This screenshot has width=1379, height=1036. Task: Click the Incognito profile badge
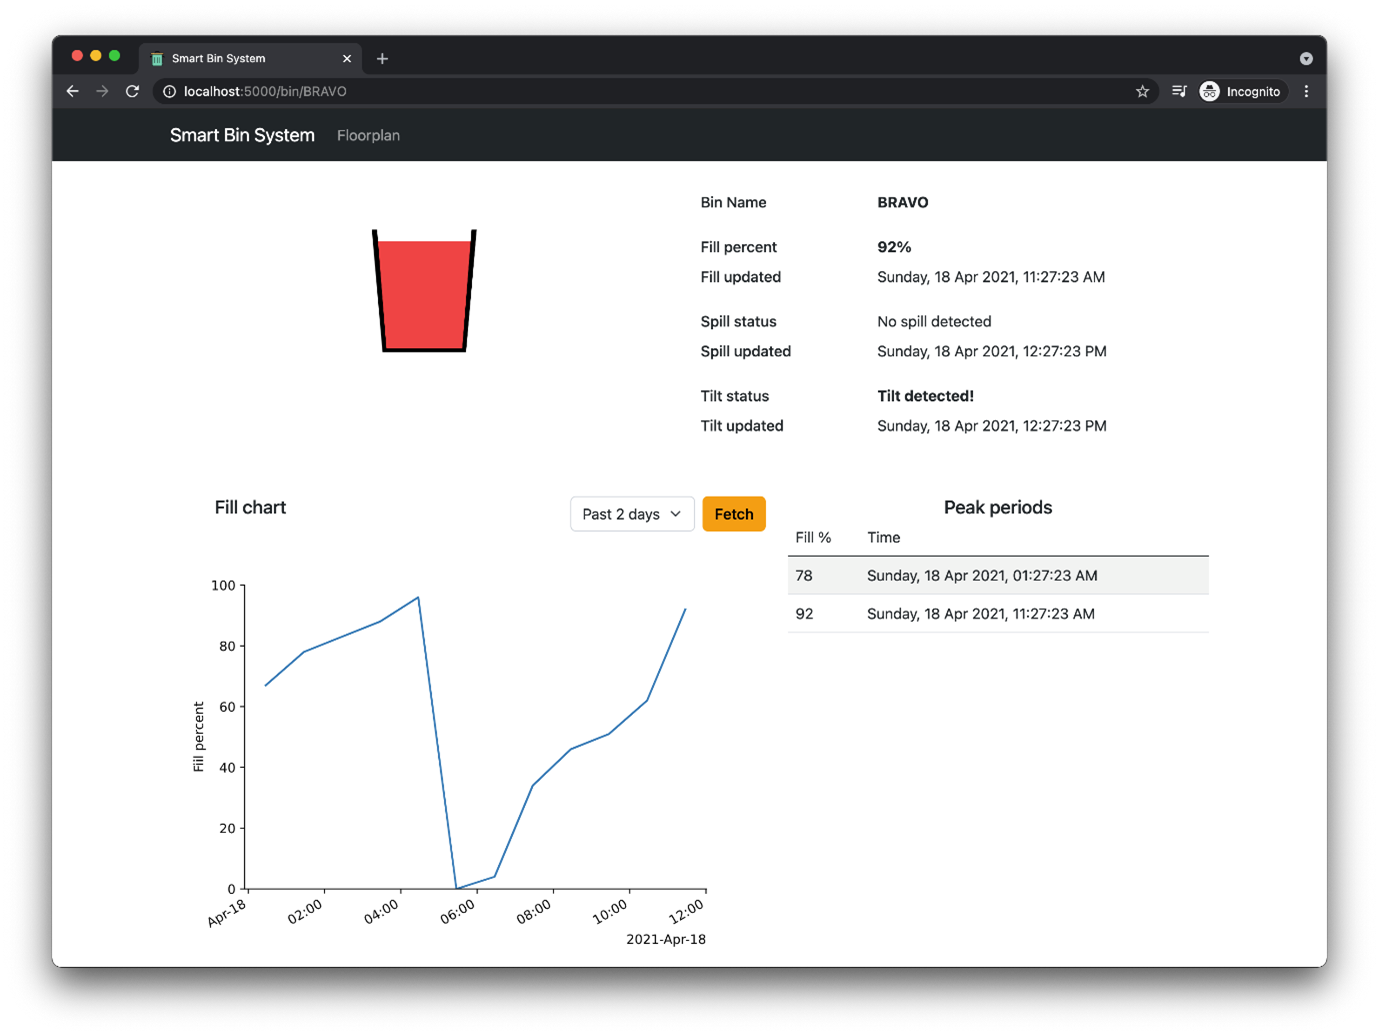pyautogui.click(x=1241, y=91)
